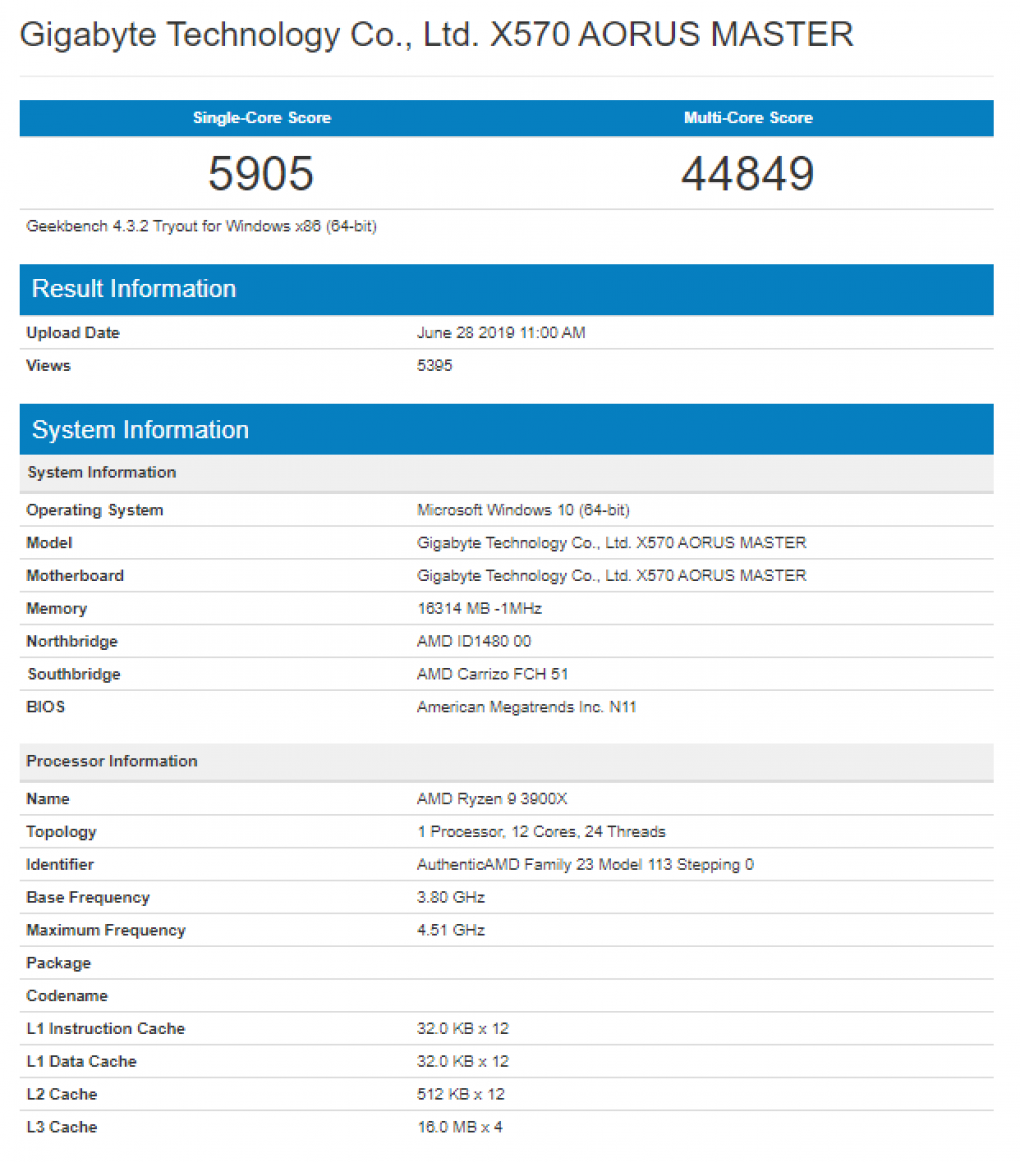Viewport: 1020px width, 1162px height.
Task: Click the 'Maximum Frequency' label
Action: [x=106, y=930]
